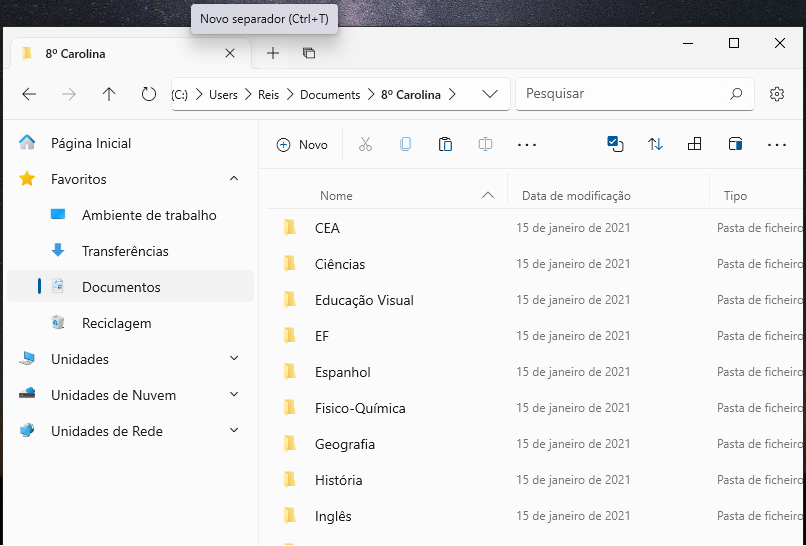This screenshot has width=806, height=546.
Task: Select the História folder
Action: click(x=536, y=480)
